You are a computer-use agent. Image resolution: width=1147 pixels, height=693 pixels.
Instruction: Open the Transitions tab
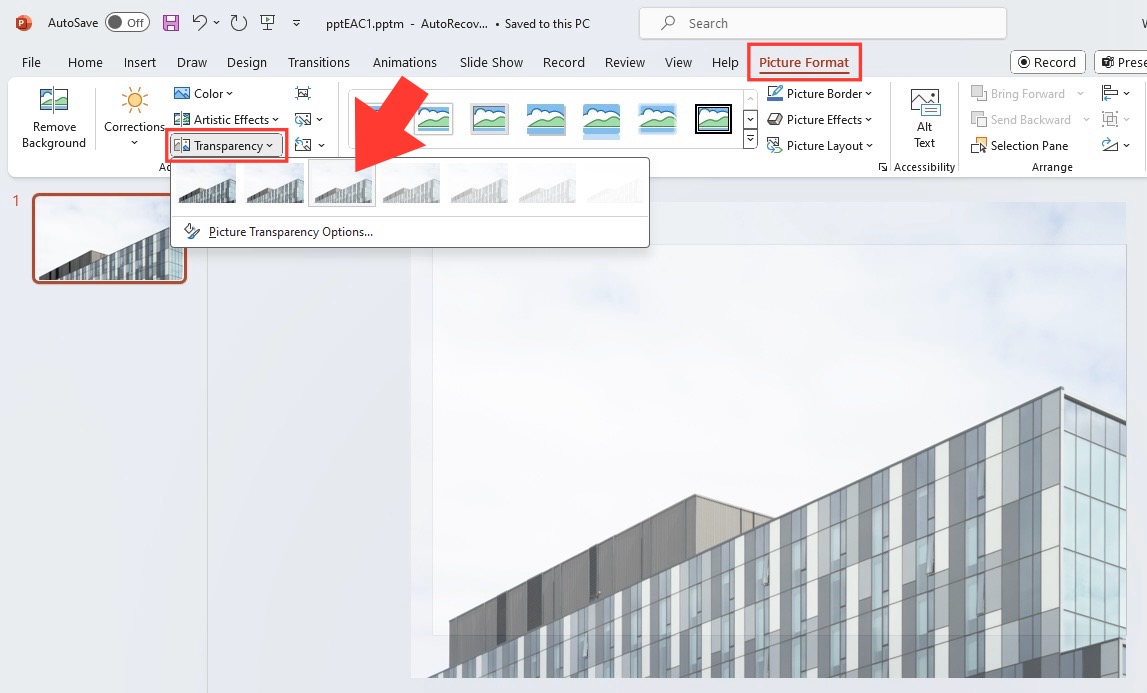pyautogui.click(x=319, y=62)
